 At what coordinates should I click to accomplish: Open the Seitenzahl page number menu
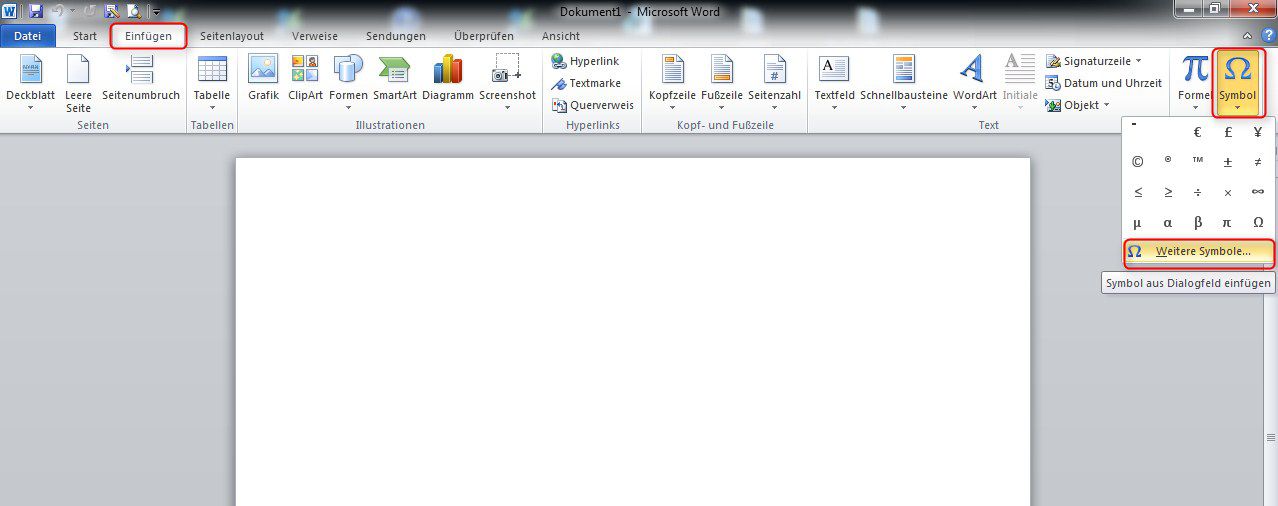774,82
